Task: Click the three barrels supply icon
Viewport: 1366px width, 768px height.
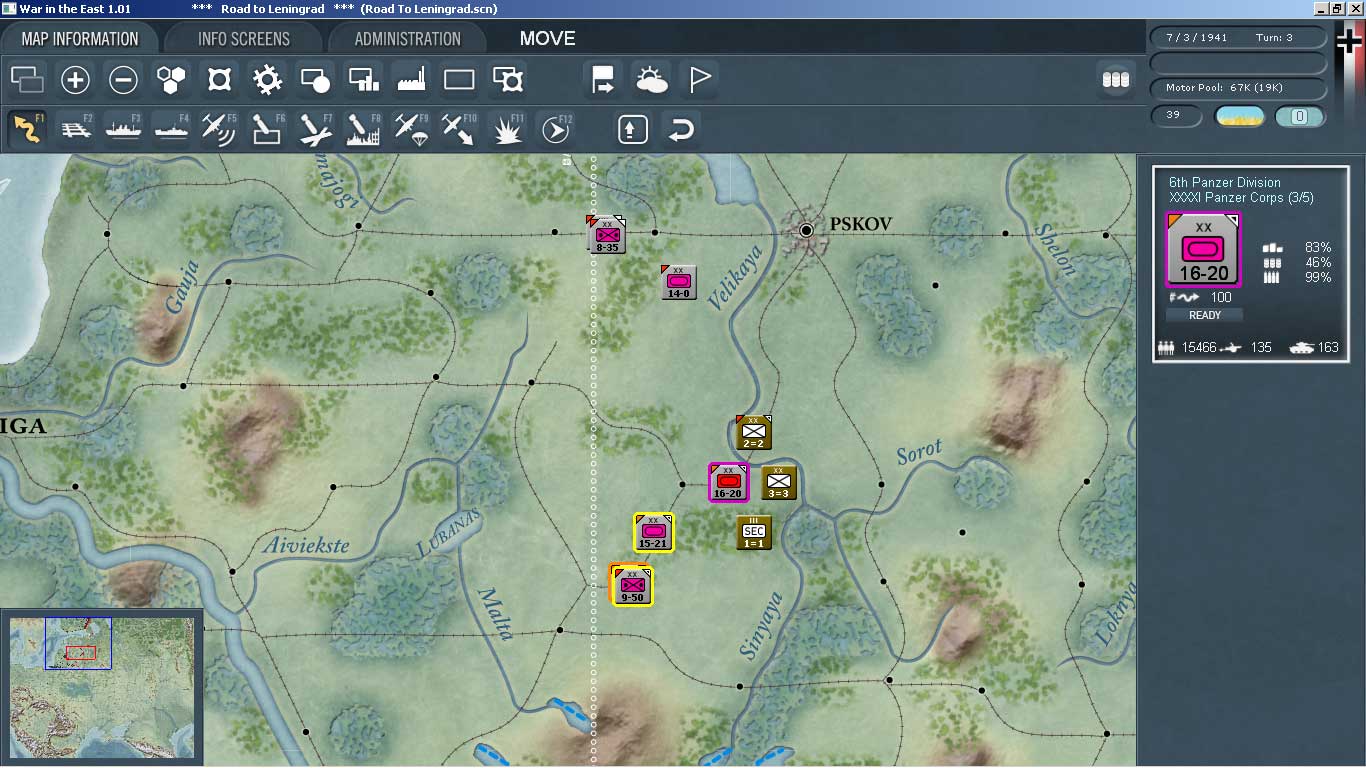Action: 1115,79
